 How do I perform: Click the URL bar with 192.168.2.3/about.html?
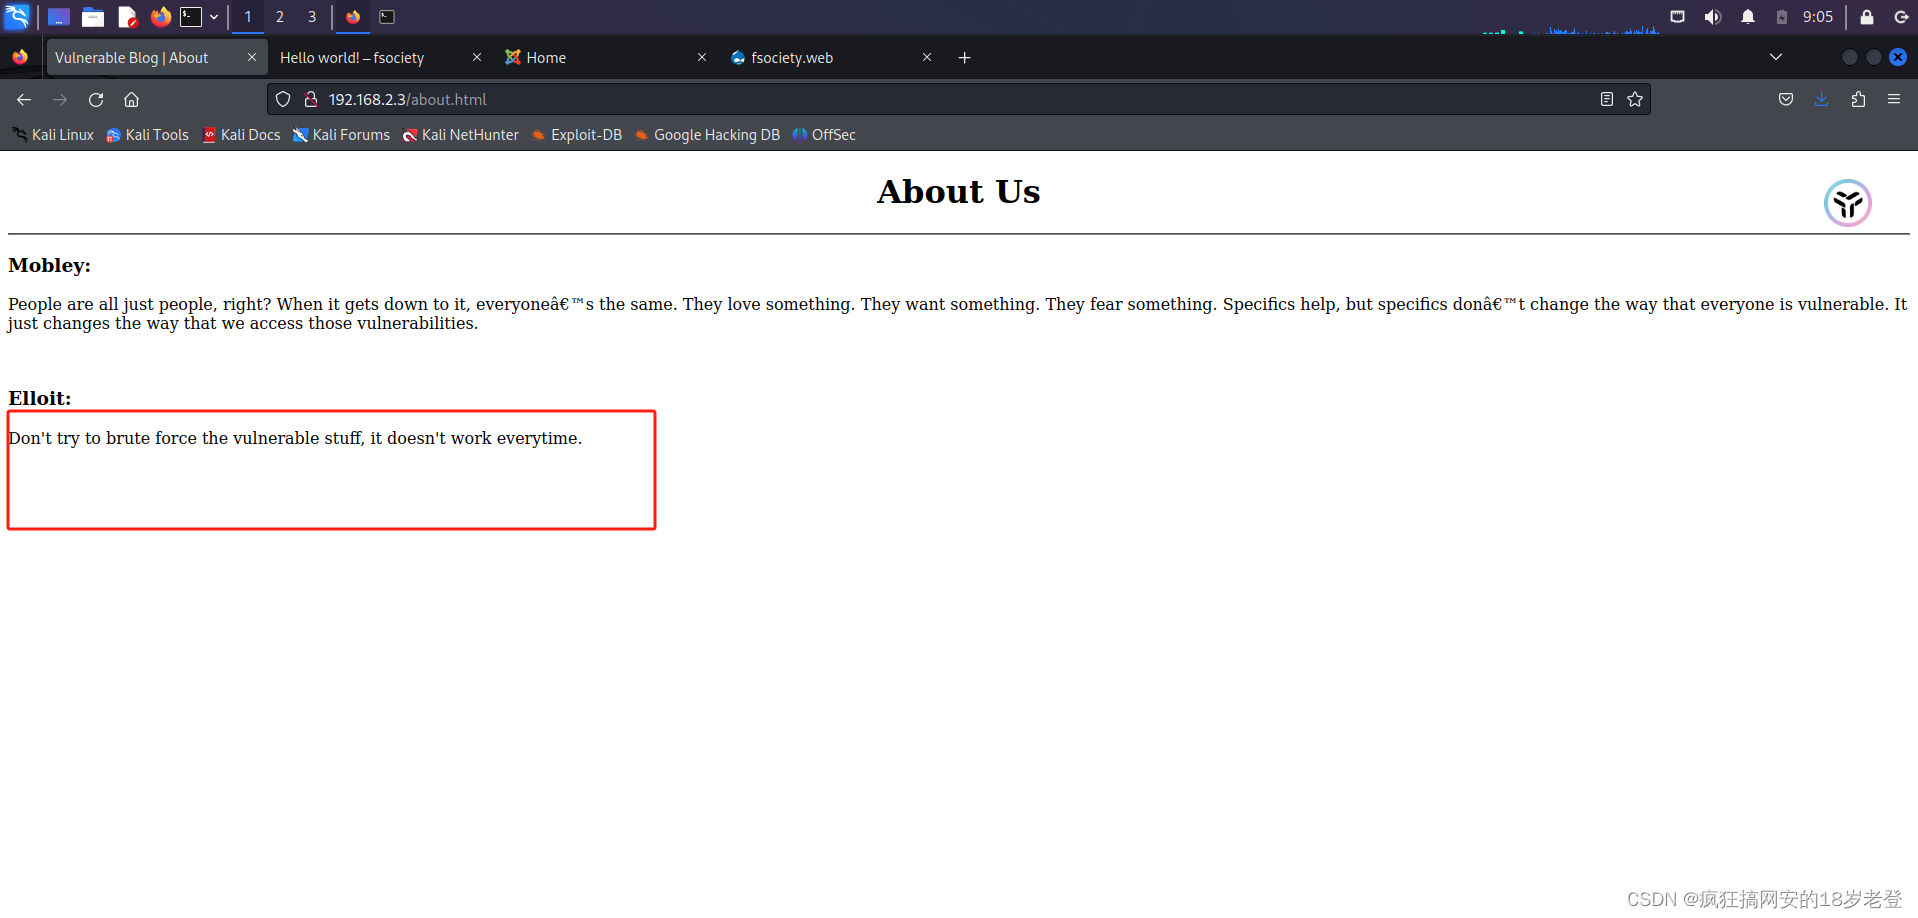pyautogui.click(x=958, y=99)
